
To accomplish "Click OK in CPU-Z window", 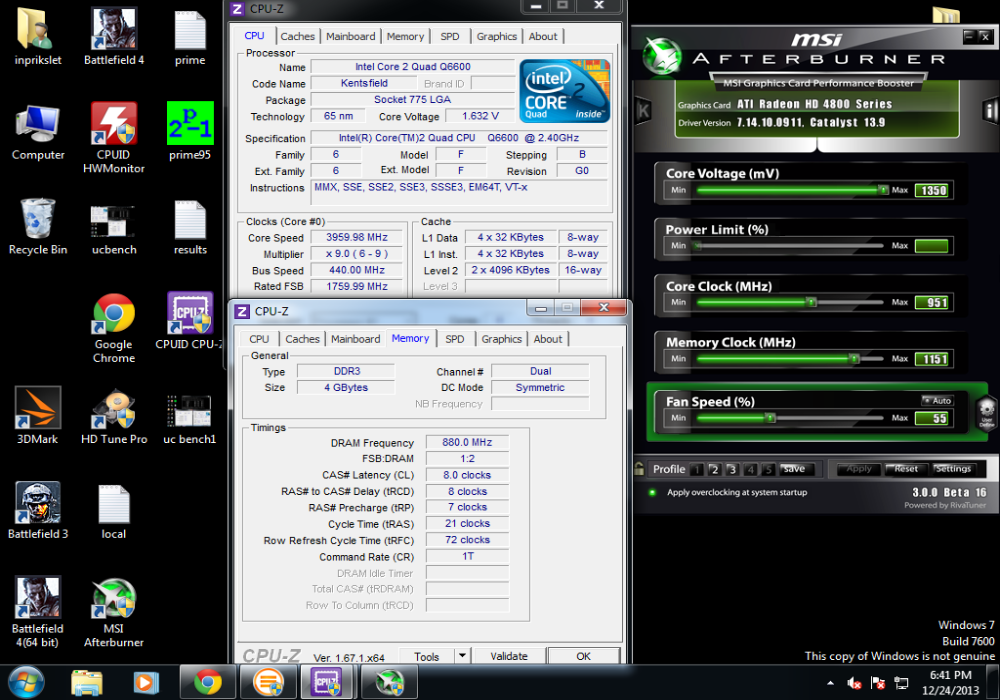I will point(584,656).
